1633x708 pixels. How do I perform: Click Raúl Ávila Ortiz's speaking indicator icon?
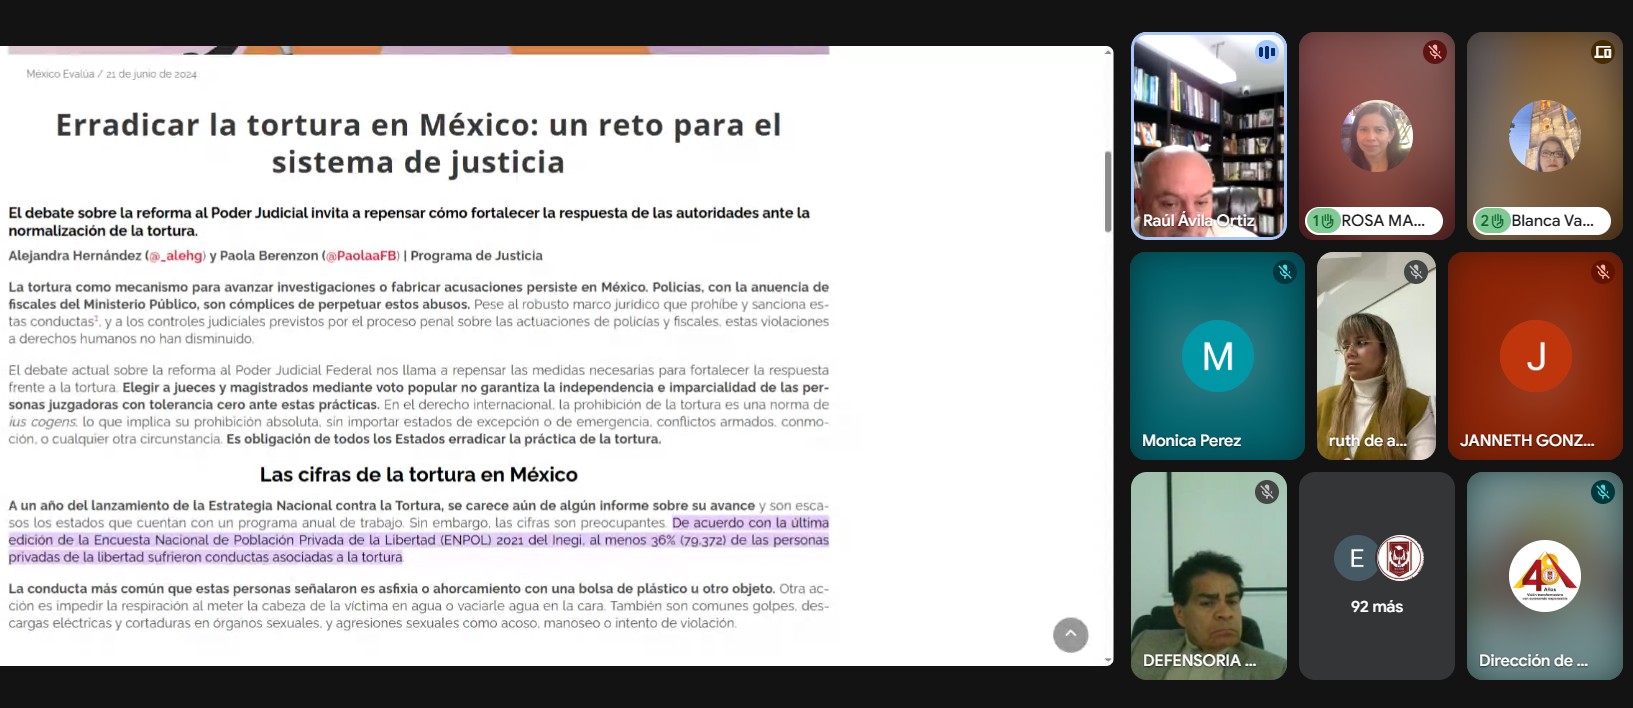tap(1266, 52)
